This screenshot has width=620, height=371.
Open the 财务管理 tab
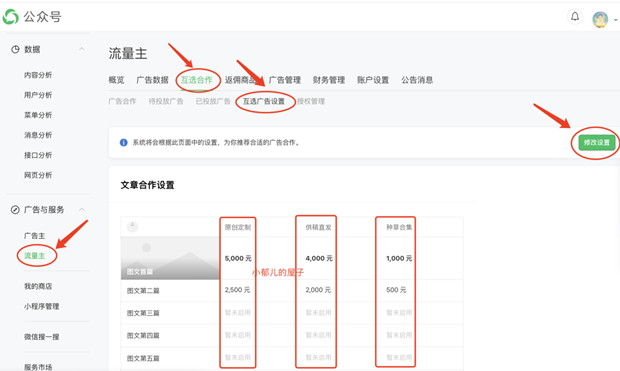tap(329, 80)
